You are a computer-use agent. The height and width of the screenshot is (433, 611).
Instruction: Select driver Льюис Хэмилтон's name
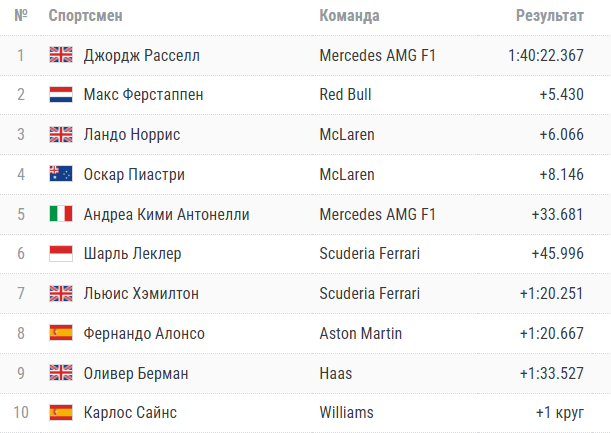pyautogui.click(x=141, y=293)
